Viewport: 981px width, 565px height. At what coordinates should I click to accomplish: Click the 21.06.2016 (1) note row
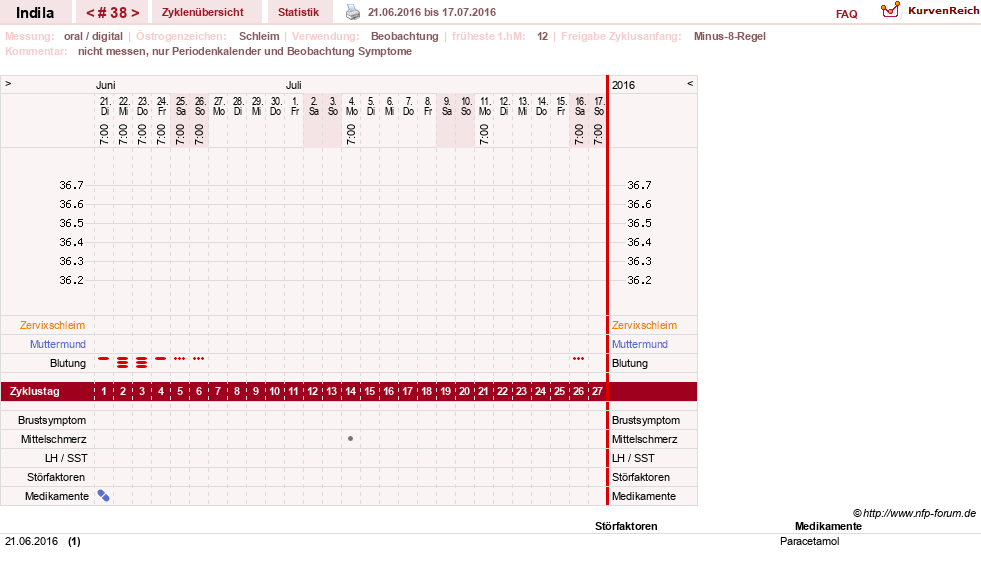(43, 541)
